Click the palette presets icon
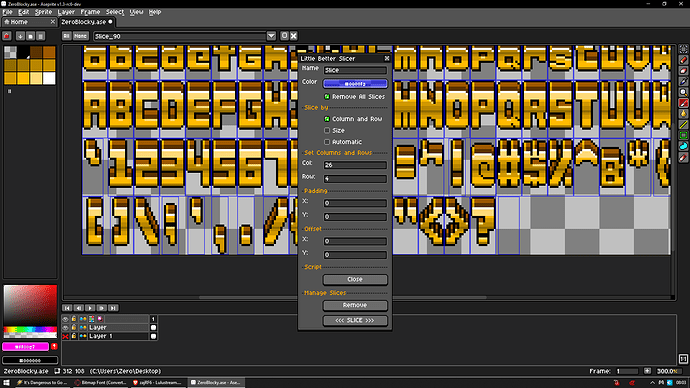 pyautogui.click(x=30, y=36)
